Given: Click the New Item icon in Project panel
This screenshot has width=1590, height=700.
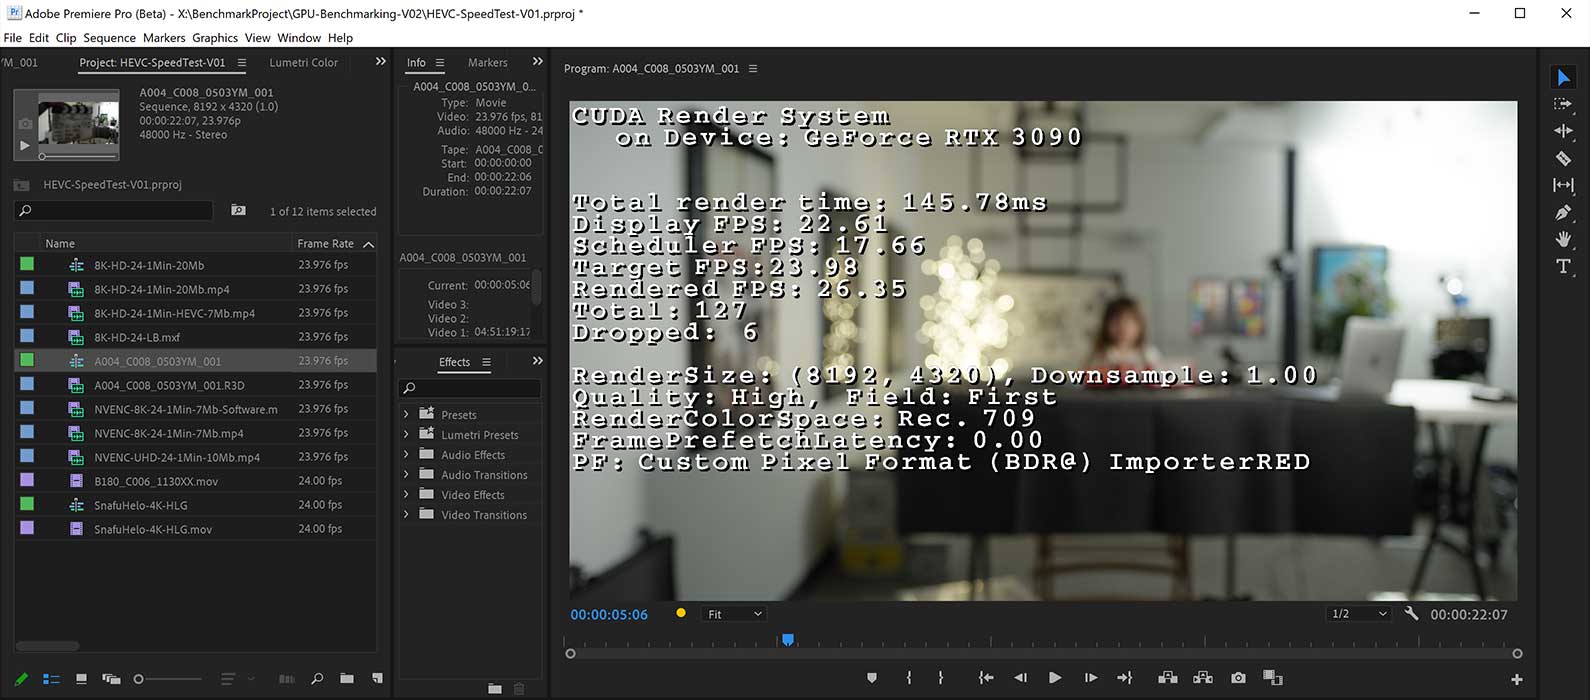Looking at the screenshot, I should pos(377,679).
